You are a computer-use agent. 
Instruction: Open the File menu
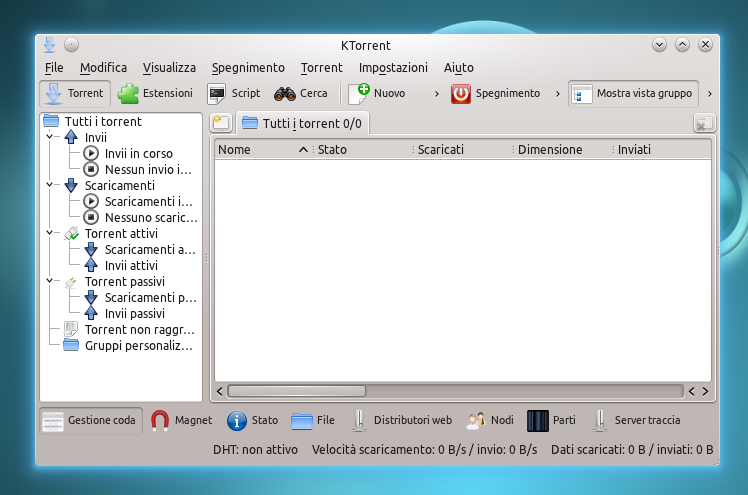[x=54, y=68]
